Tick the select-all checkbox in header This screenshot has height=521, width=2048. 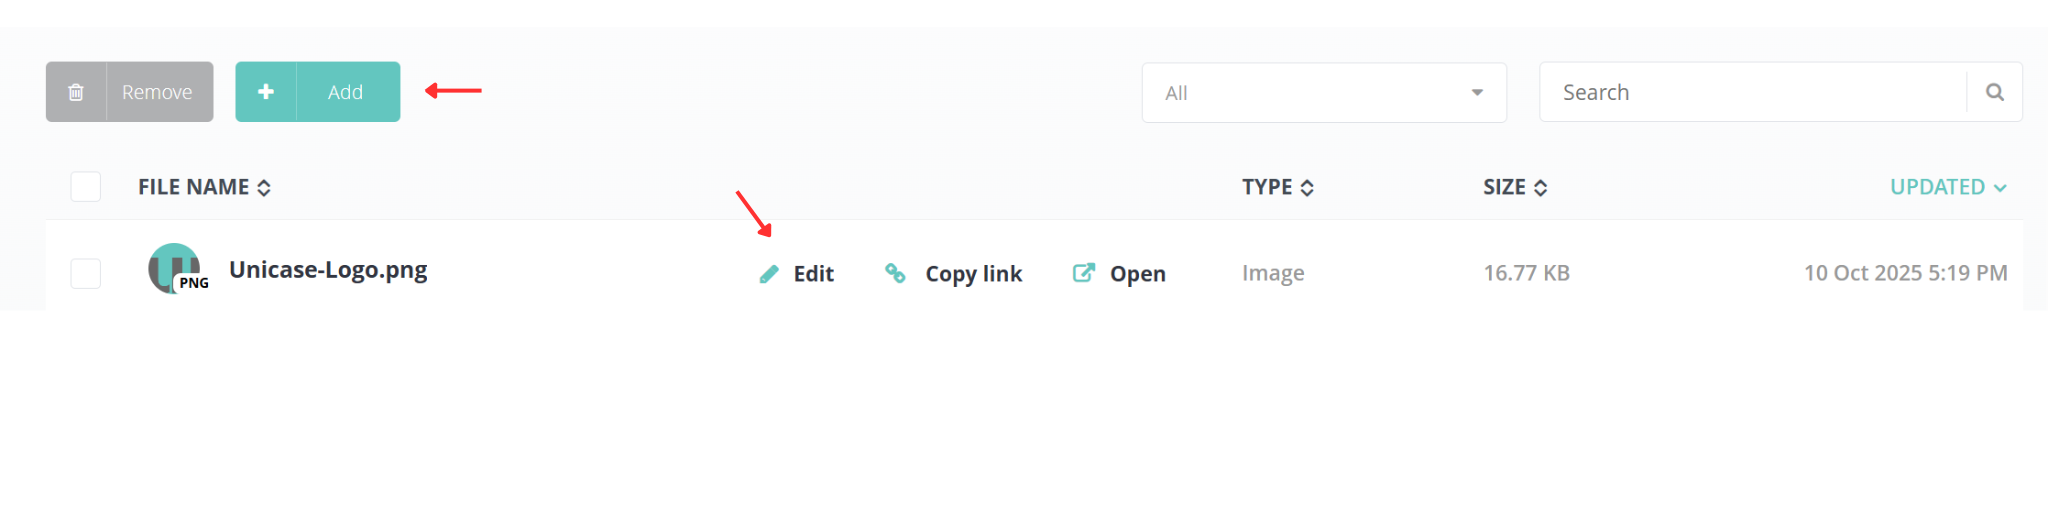(x=86, y=187)
